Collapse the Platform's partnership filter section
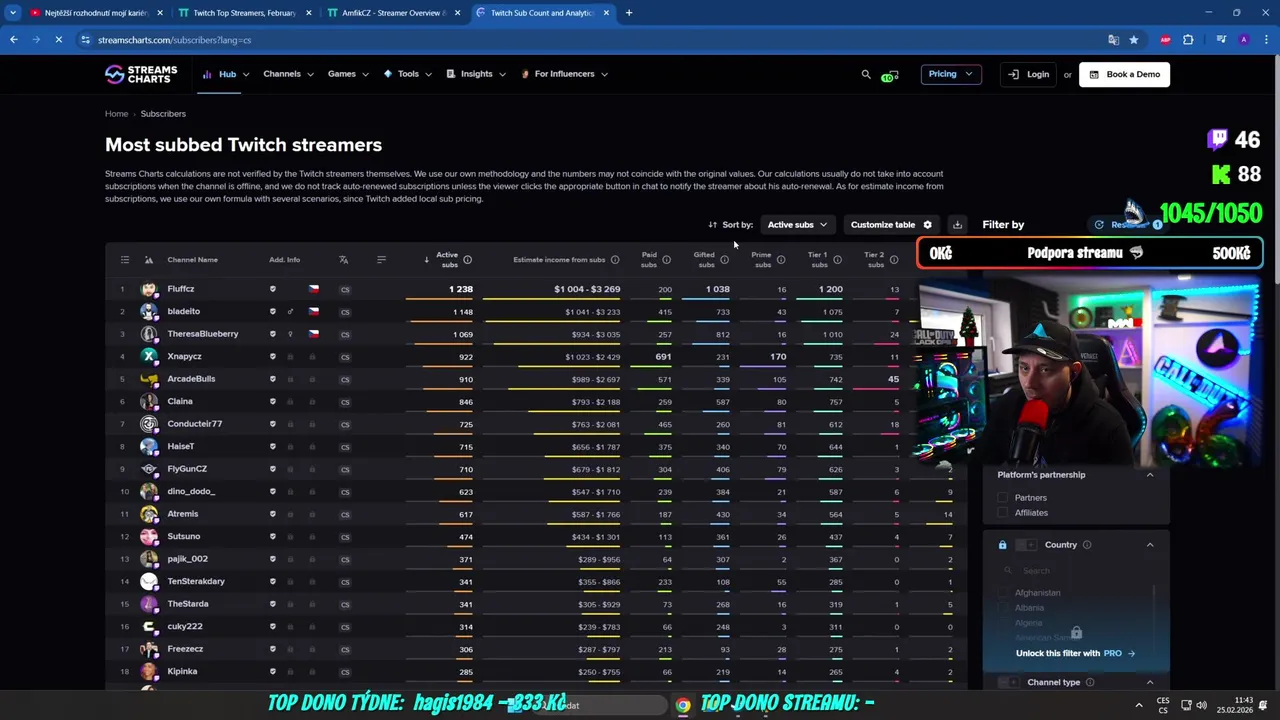The height and width of the screenshot is (720, 1280). click(1150, 475)
